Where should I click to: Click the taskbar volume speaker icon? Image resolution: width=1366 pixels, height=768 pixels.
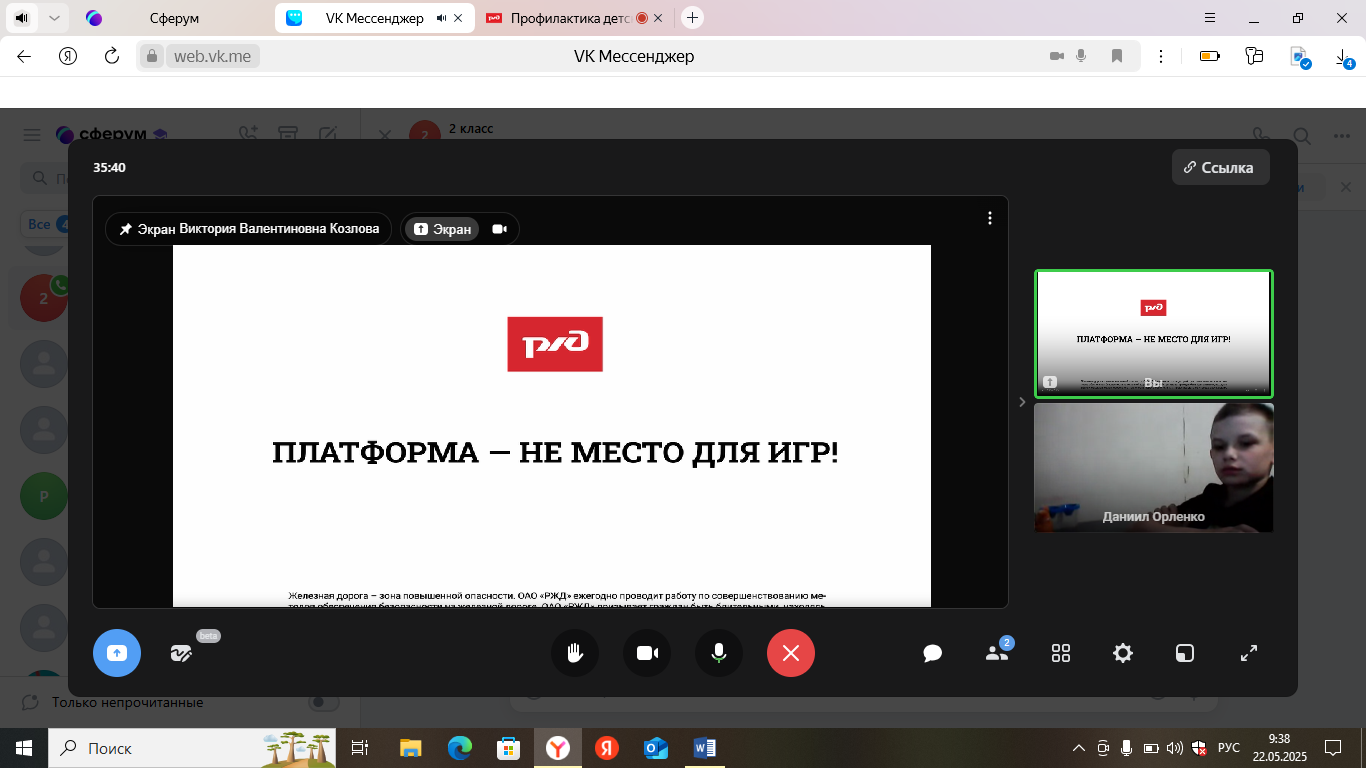(1175, 748)
